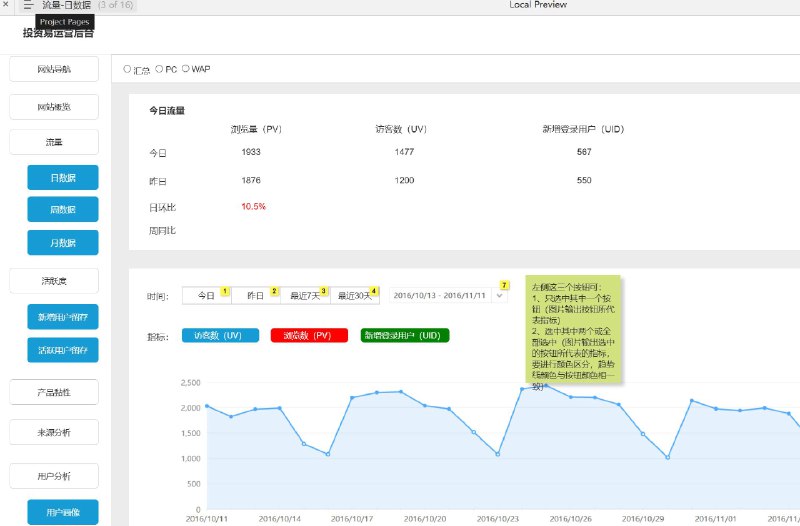Open the 网站概览 sidebar item
Image resolution: width=800 pixels, height=526 pixels.
54,107
